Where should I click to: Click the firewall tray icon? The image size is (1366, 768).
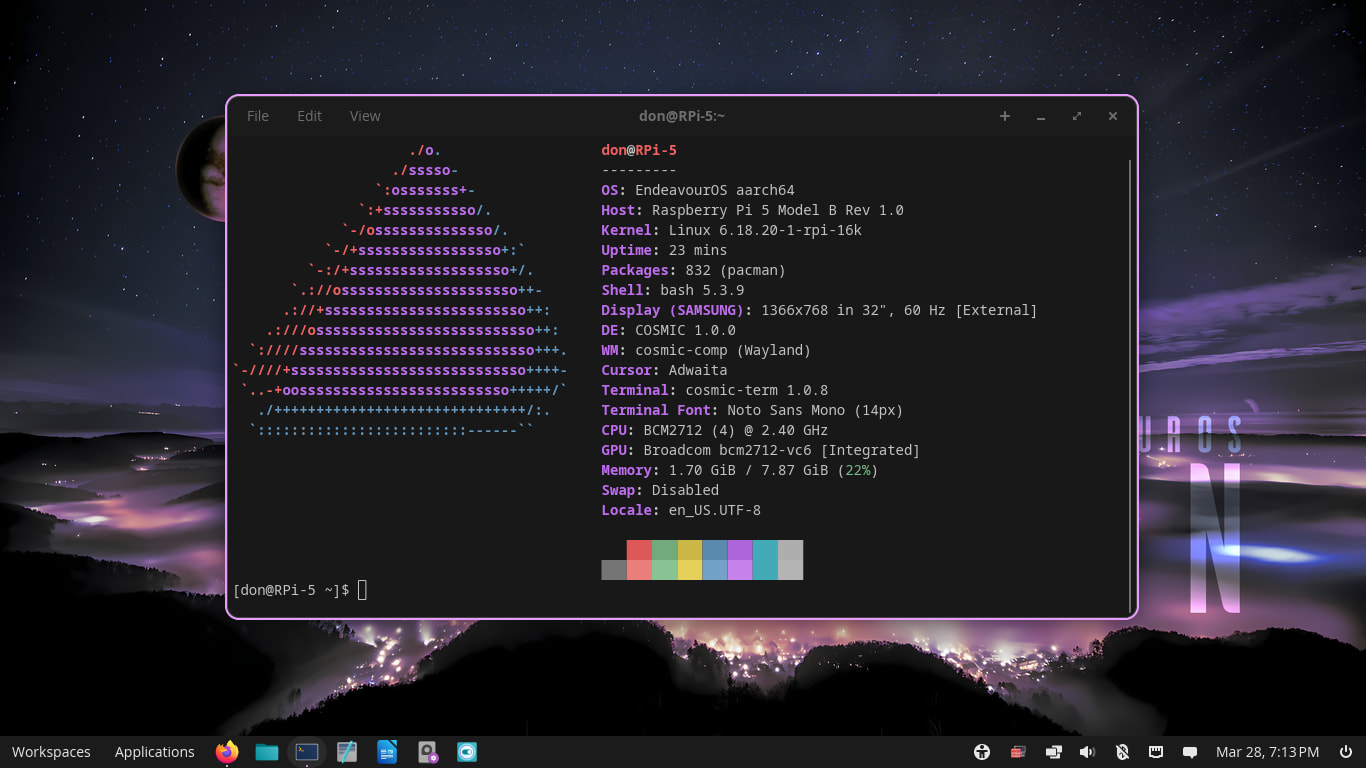[x=1018, y=752]
